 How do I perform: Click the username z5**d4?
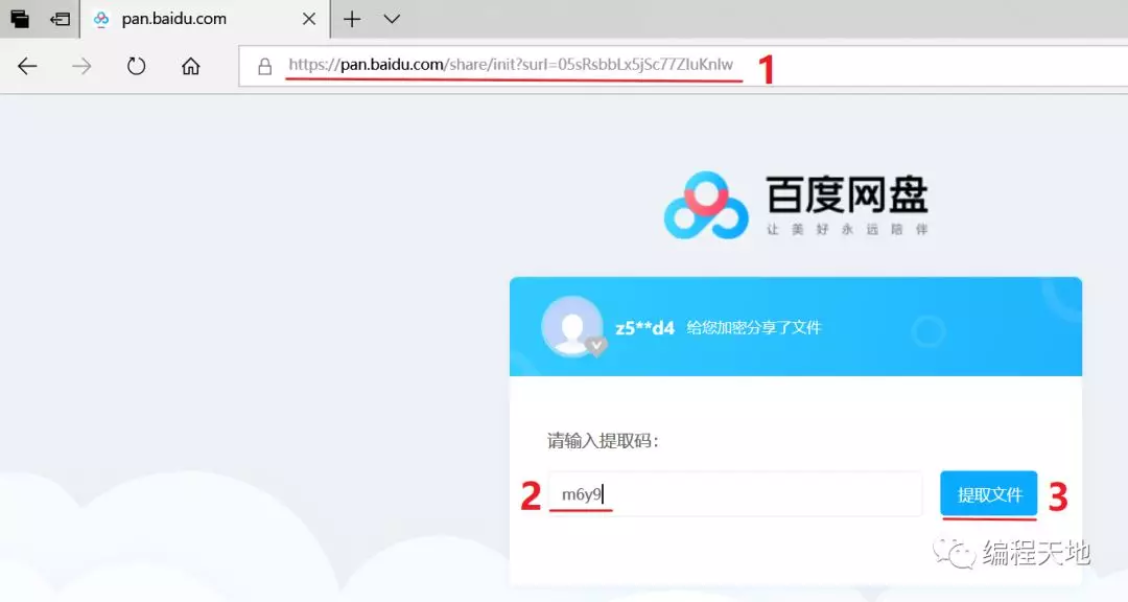(x=645, y=328)
